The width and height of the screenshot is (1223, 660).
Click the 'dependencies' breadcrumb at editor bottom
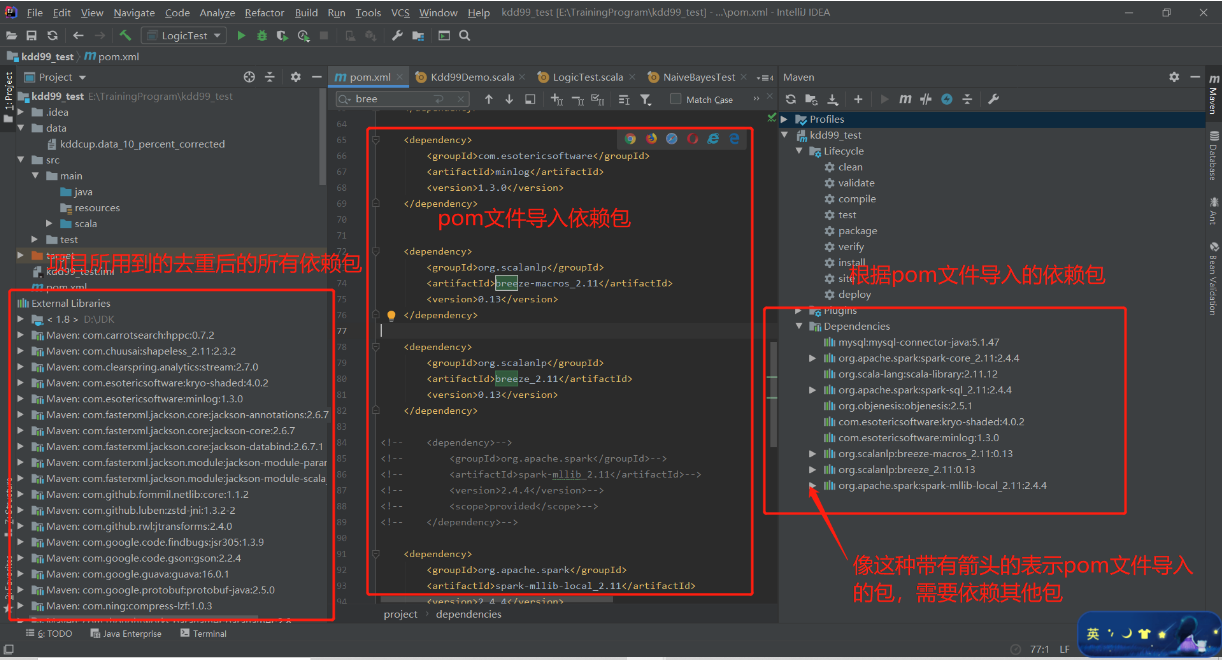(469, 614)
